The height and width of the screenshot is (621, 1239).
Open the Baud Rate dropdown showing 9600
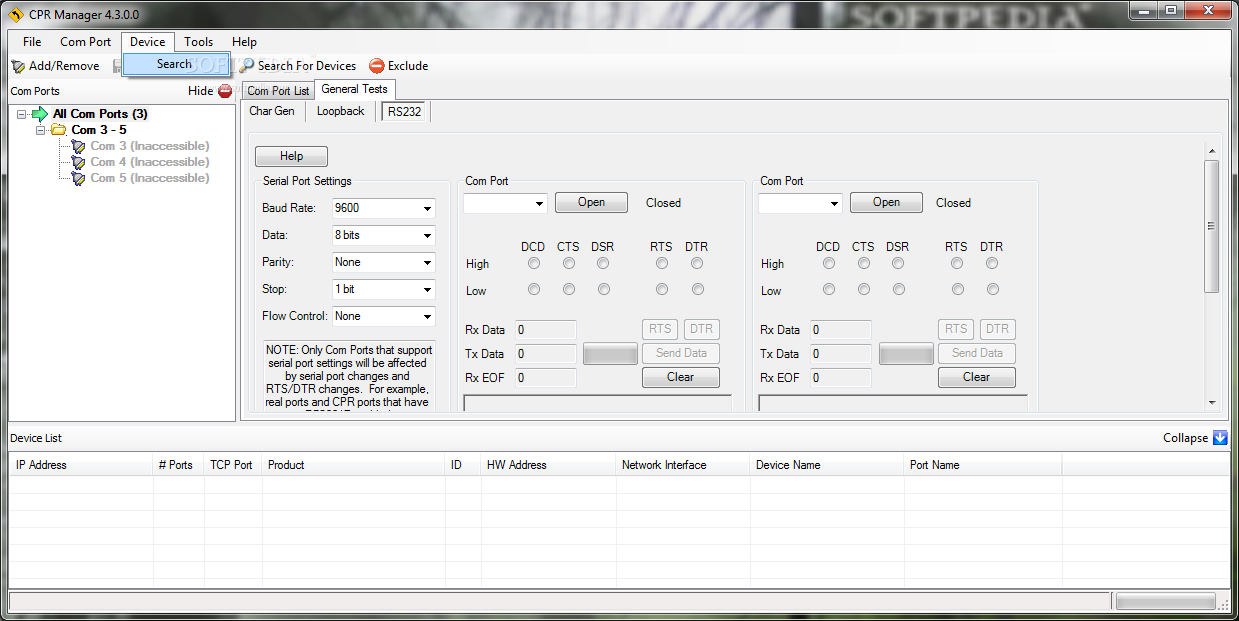click(384, 208)
